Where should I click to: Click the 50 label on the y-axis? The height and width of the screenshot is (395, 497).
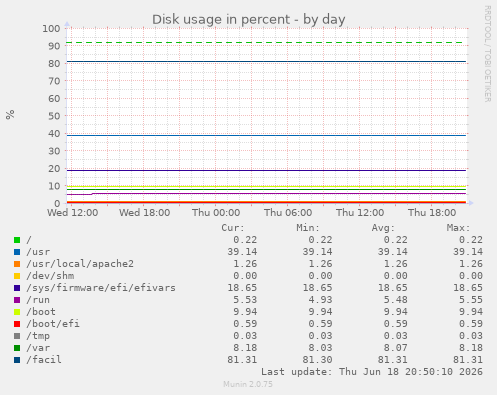coord(54,116)
